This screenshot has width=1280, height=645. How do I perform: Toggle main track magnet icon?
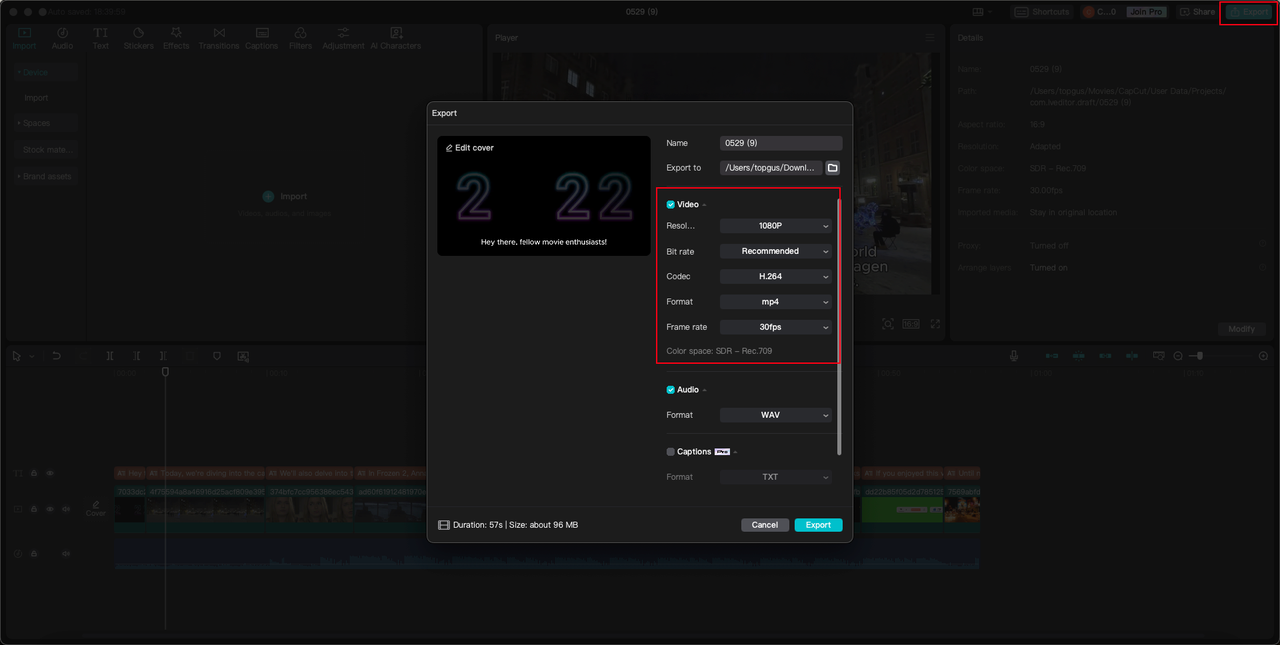click(x=1052, y=356)
